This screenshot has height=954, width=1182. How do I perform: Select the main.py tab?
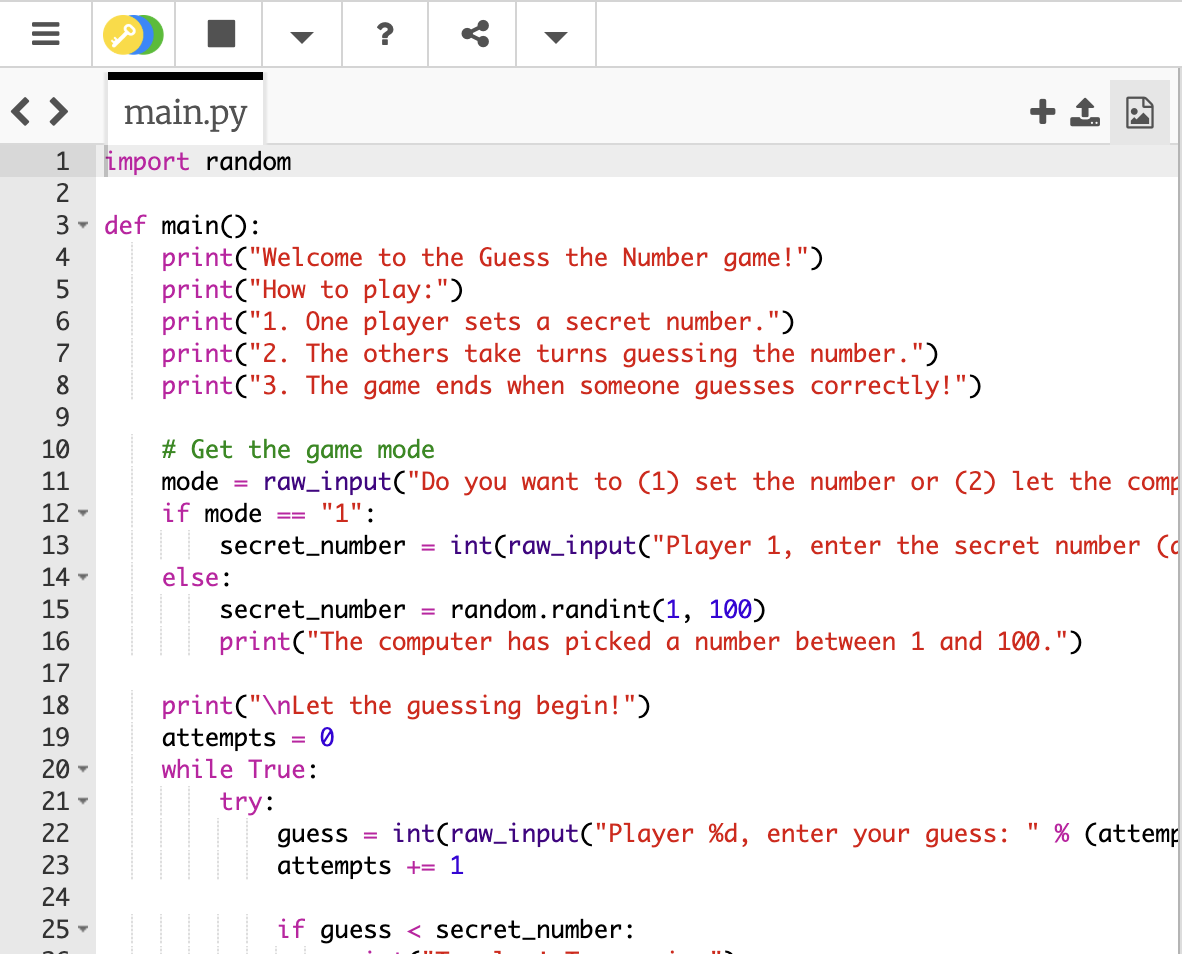185,113
